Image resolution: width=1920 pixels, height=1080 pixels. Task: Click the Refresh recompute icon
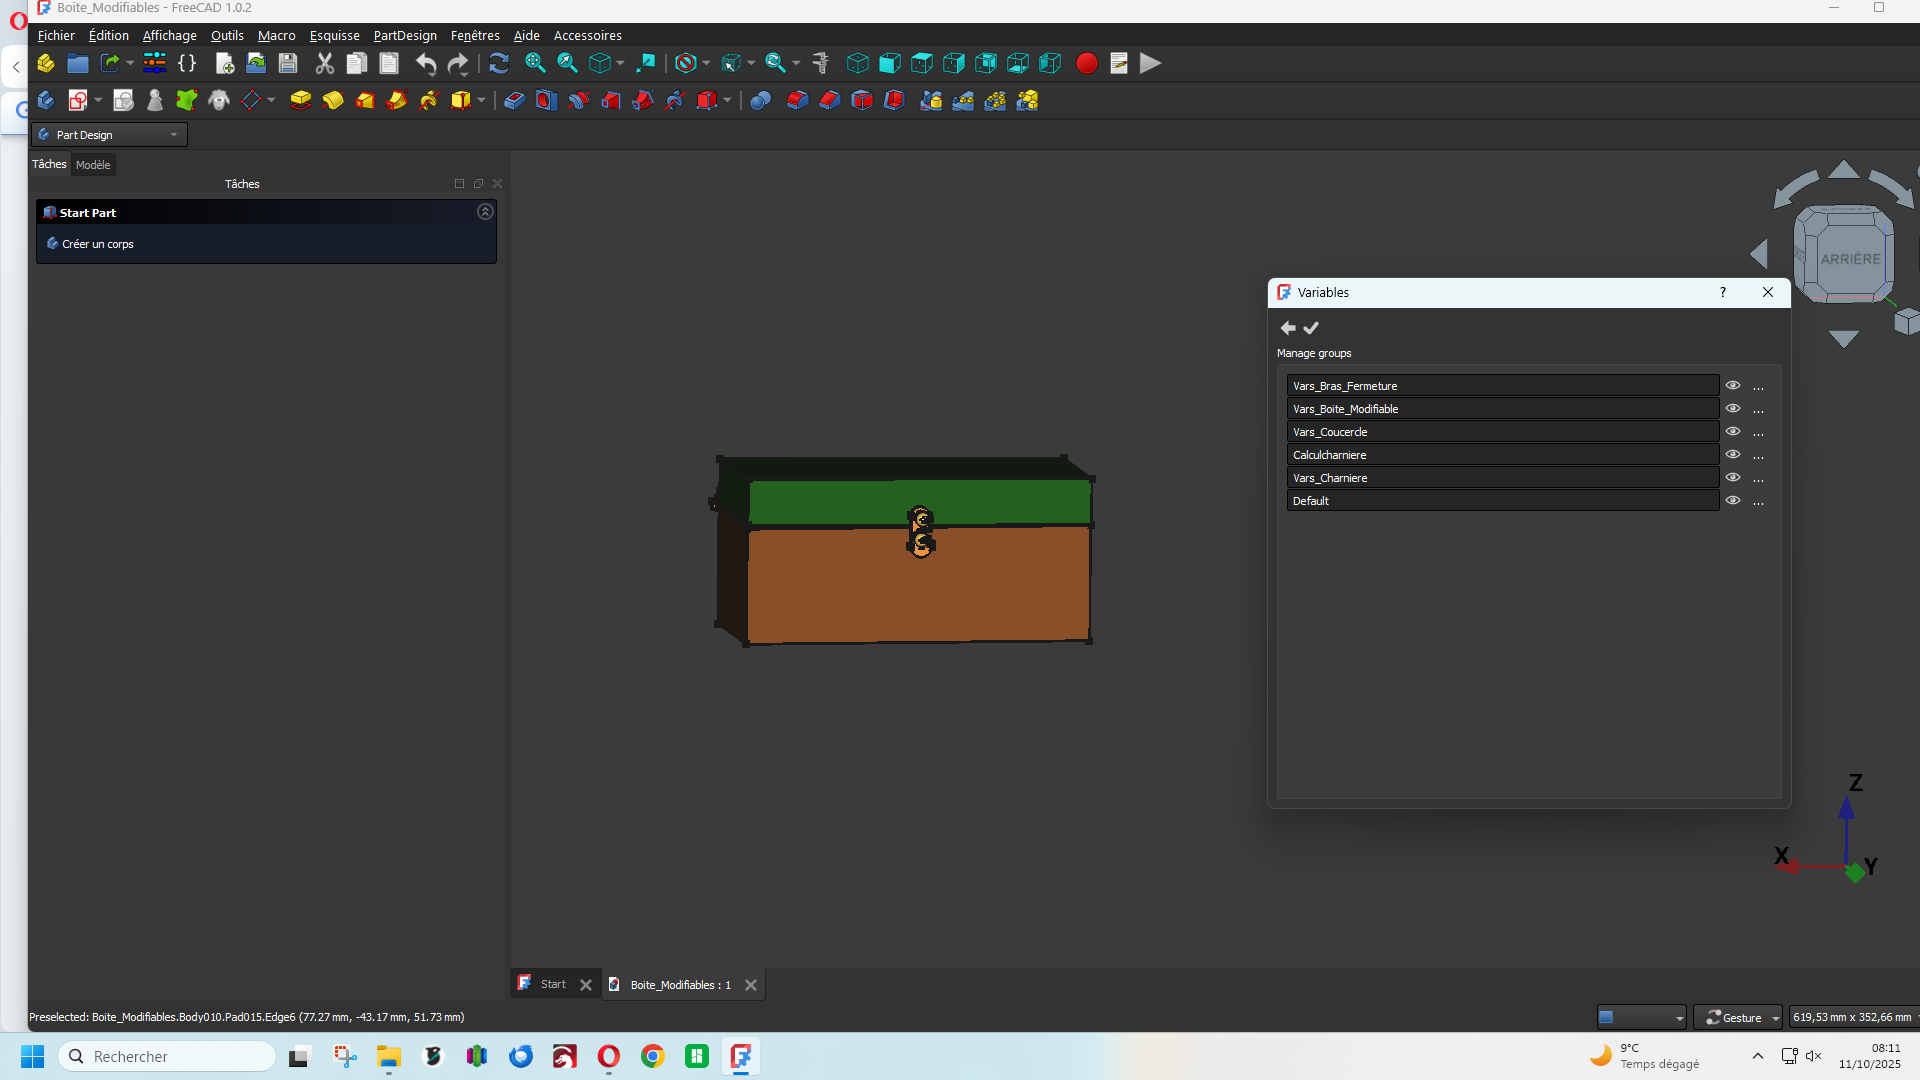(499, 63)
